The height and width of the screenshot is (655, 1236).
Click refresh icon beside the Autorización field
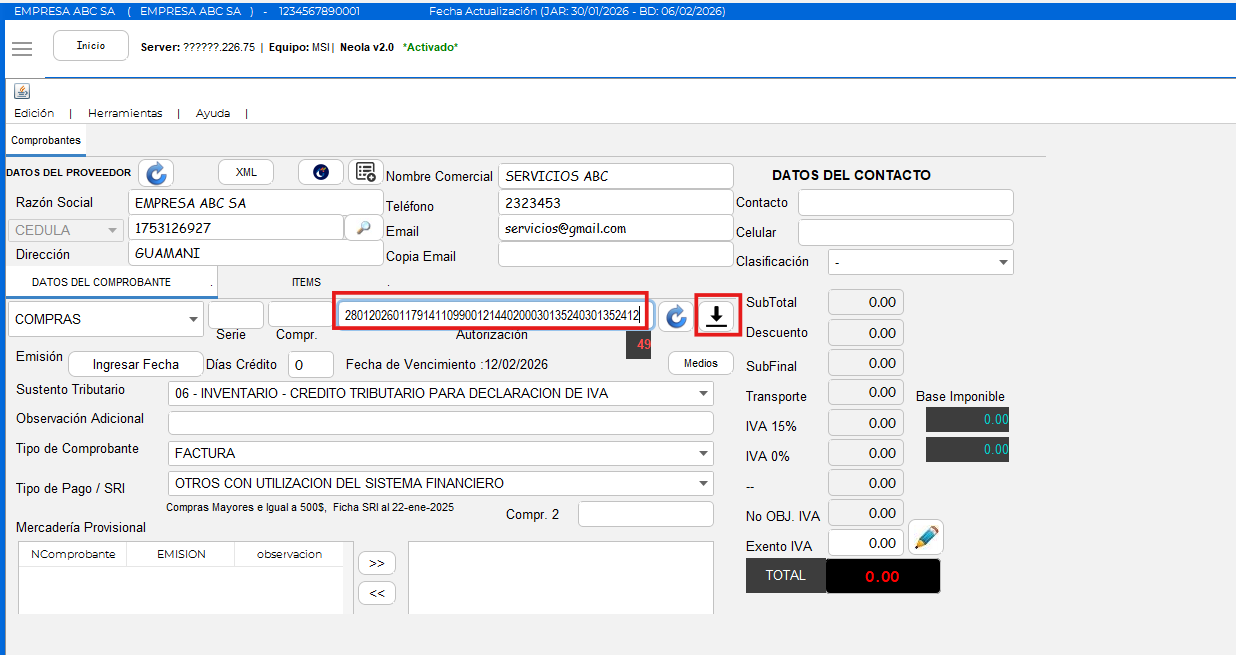[677, 316]
